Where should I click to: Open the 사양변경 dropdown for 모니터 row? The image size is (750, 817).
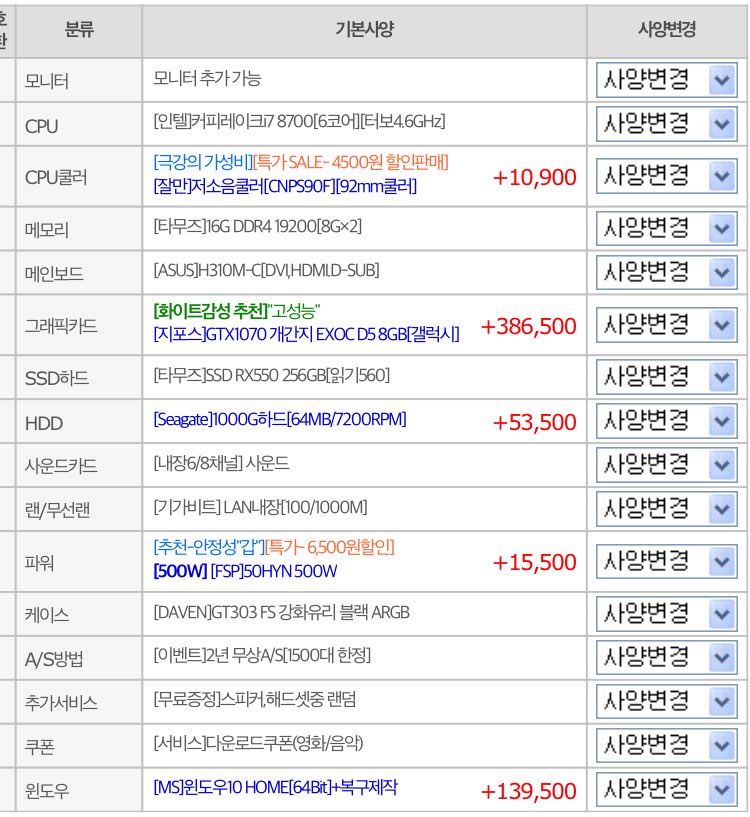(x=666, y=80)
